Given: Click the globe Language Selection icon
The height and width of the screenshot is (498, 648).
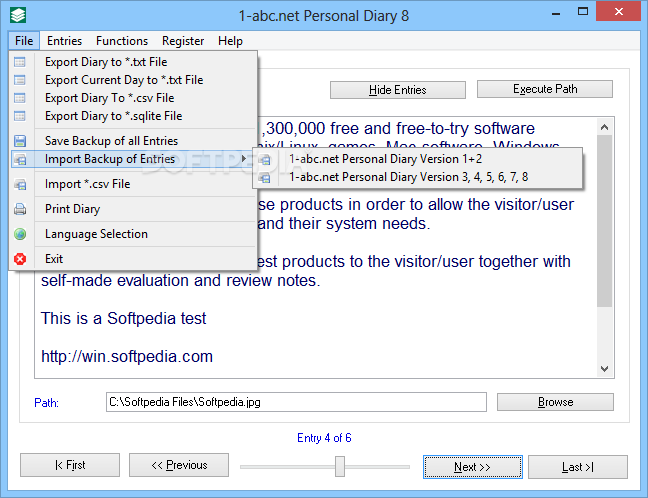Looking at the screenshot, I should tap(20, 234).
